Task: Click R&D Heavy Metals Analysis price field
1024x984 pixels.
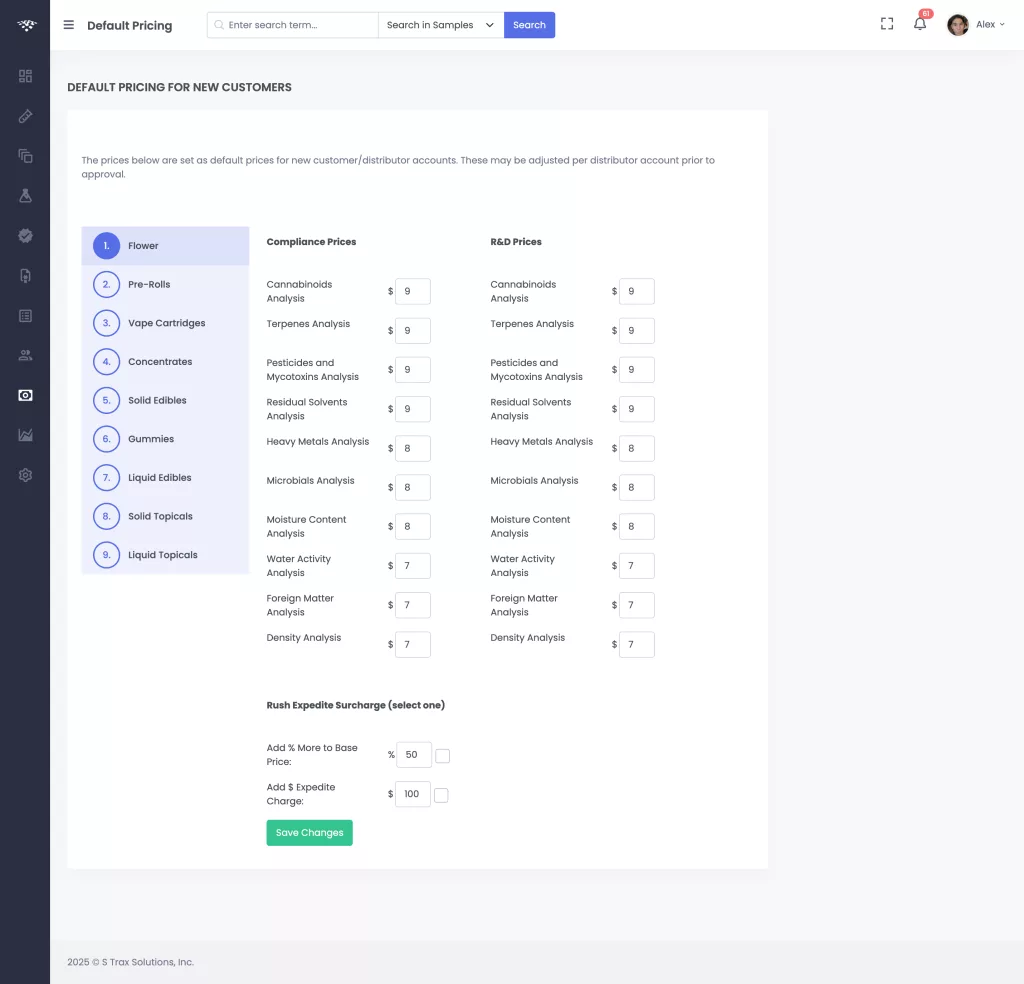Action: (637, 448)
